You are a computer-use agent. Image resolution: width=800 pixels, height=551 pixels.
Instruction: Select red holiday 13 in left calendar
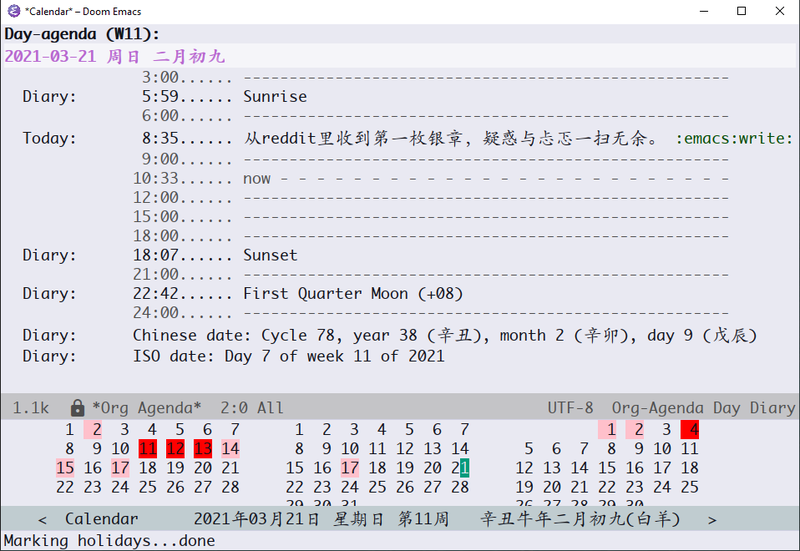point(203,449)
